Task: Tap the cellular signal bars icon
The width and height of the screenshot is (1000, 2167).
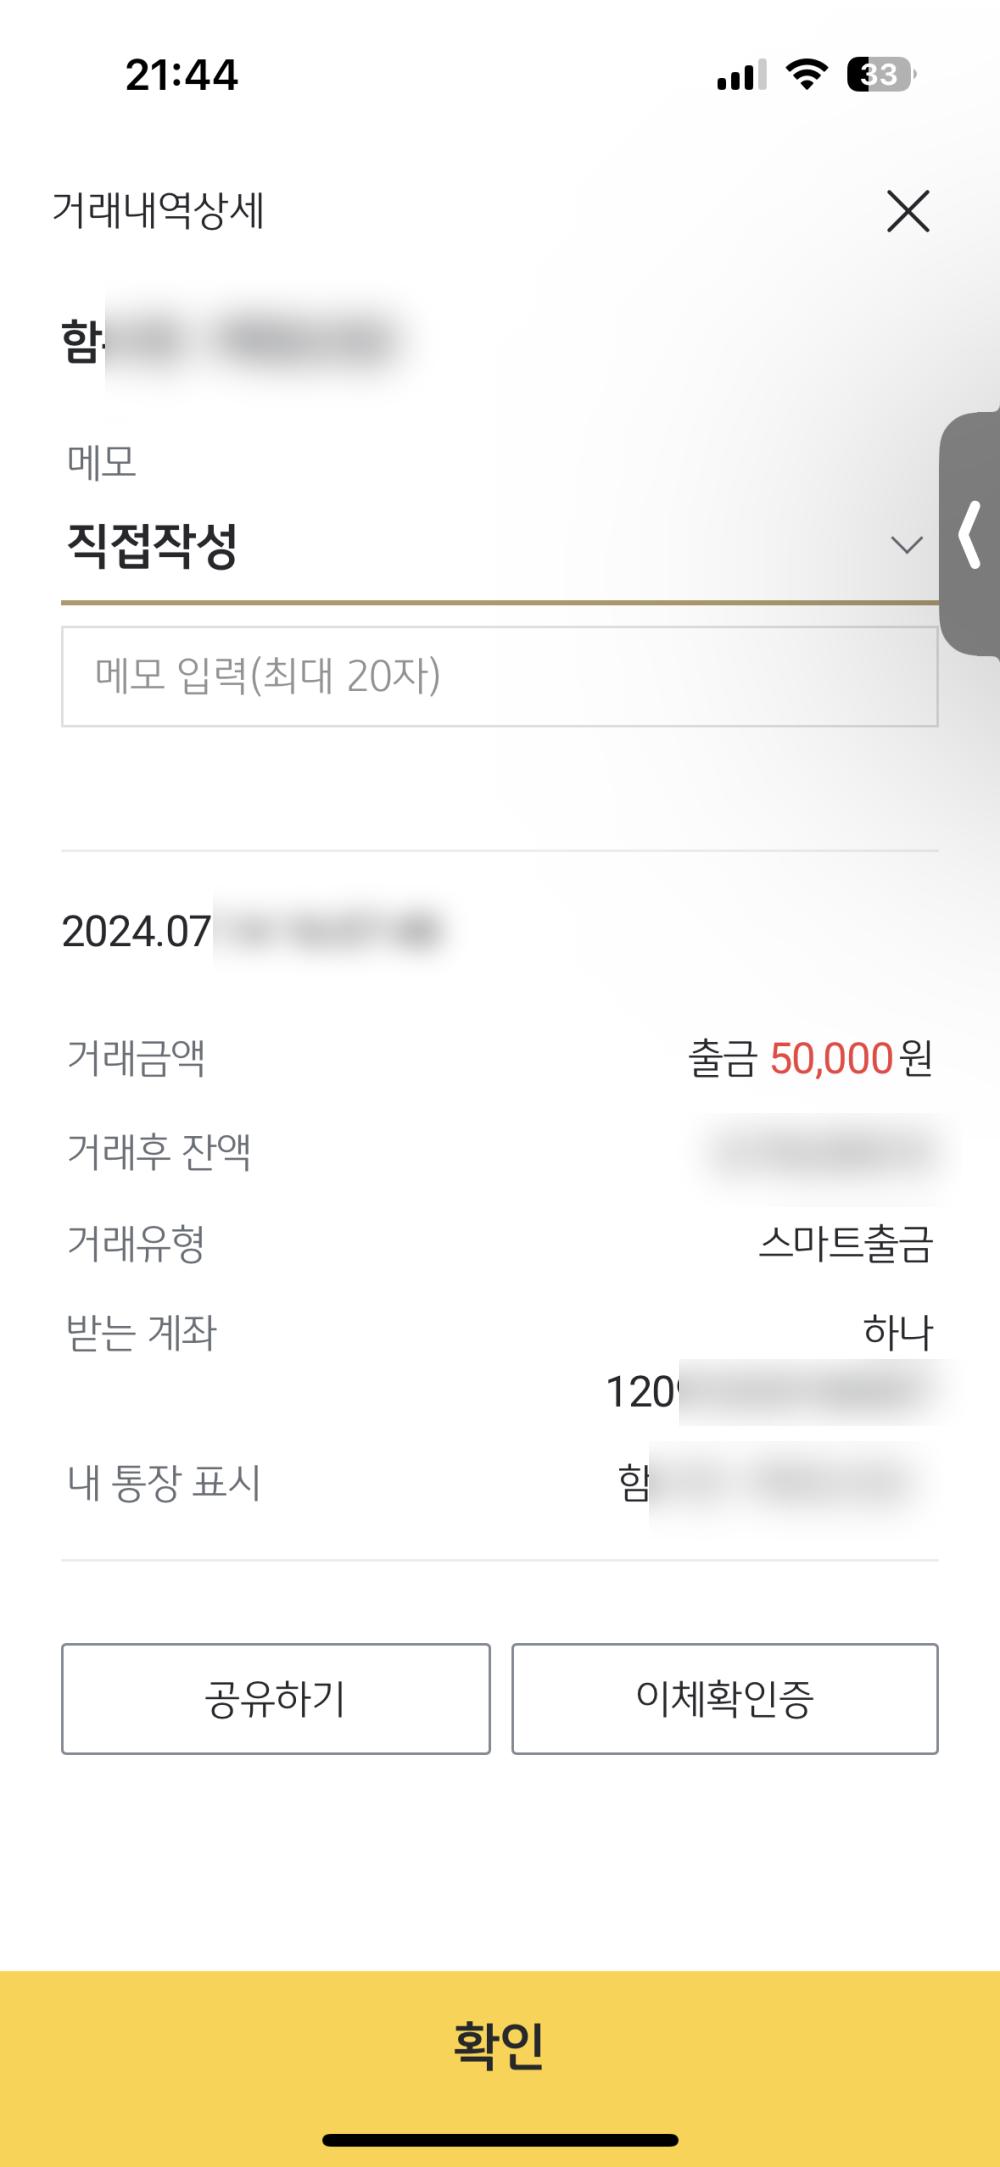Action: [x=742, y=75]
